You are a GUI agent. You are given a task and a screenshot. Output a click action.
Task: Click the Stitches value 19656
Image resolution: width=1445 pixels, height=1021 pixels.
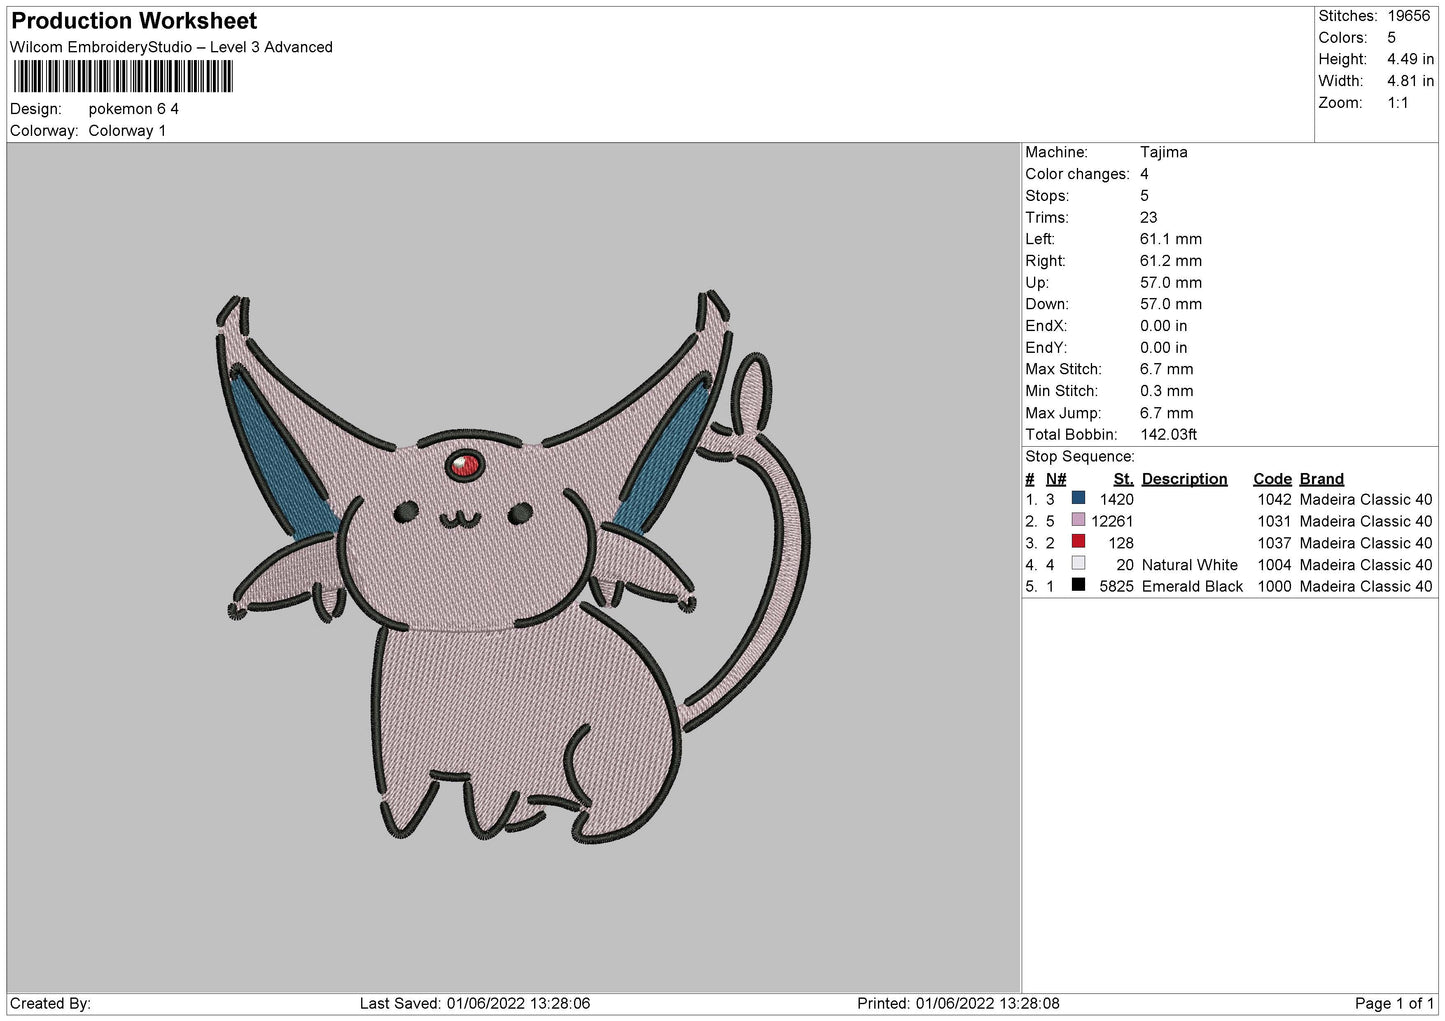click(1409, 16)
